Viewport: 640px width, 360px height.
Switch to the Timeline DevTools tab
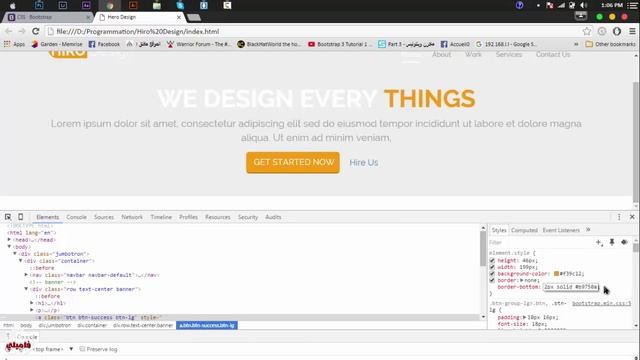161,217
